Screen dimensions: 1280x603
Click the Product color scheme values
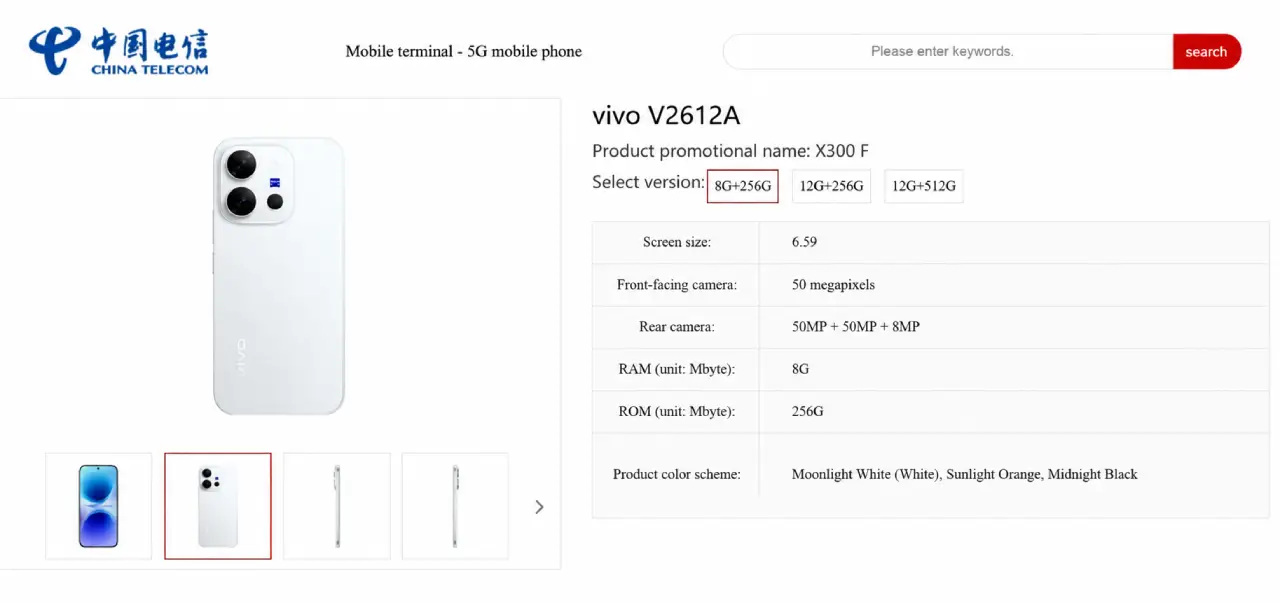tap(964, 474)
